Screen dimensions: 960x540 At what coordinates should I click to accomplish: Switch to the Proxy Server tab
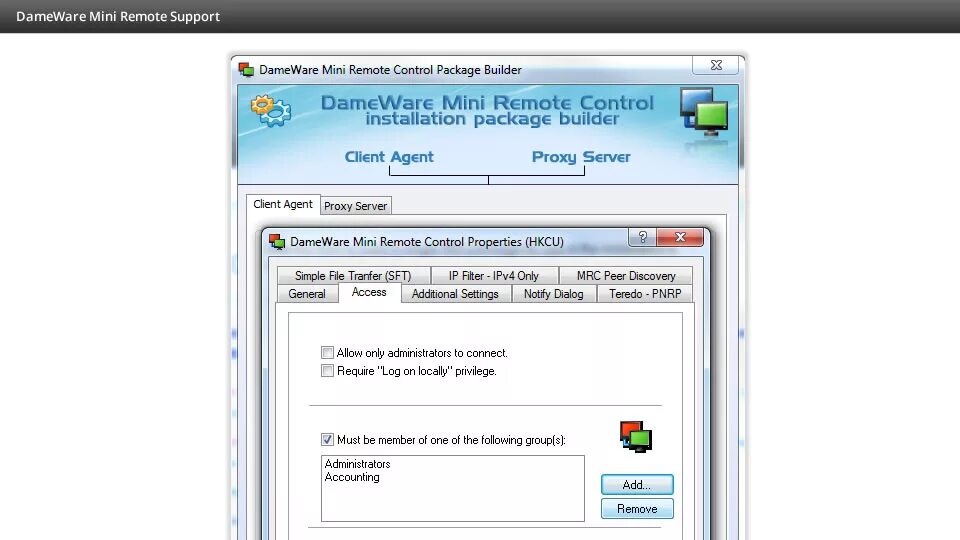click(x=356, y=206)
